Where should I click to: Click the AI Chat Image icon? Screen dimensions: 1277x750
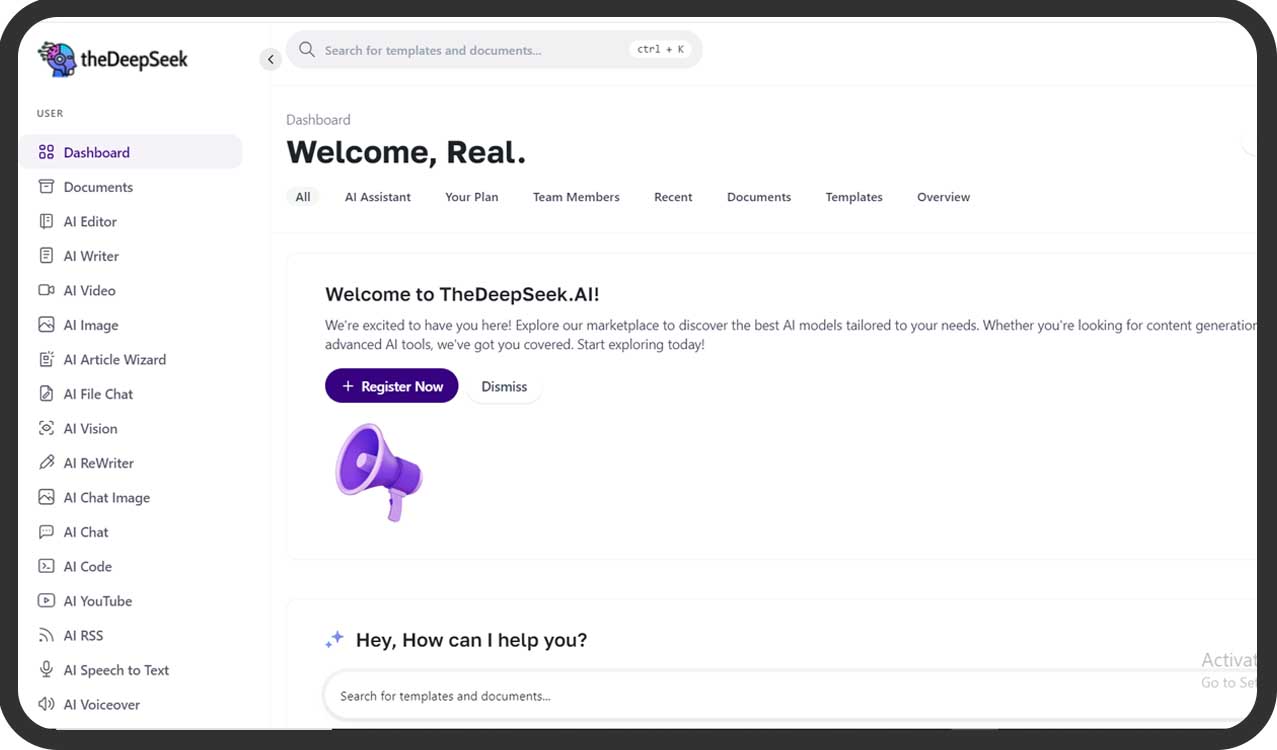click(x=46, y=497)
